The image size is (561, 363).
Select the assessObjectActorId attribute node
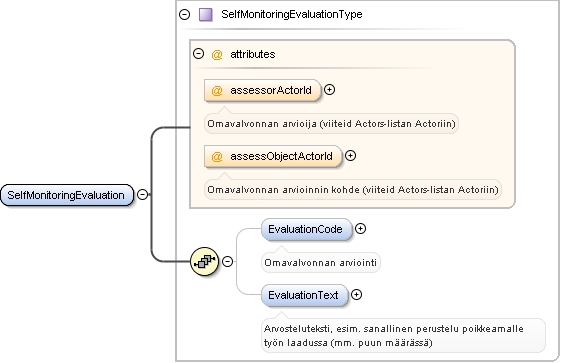click(x=273, y=156)
